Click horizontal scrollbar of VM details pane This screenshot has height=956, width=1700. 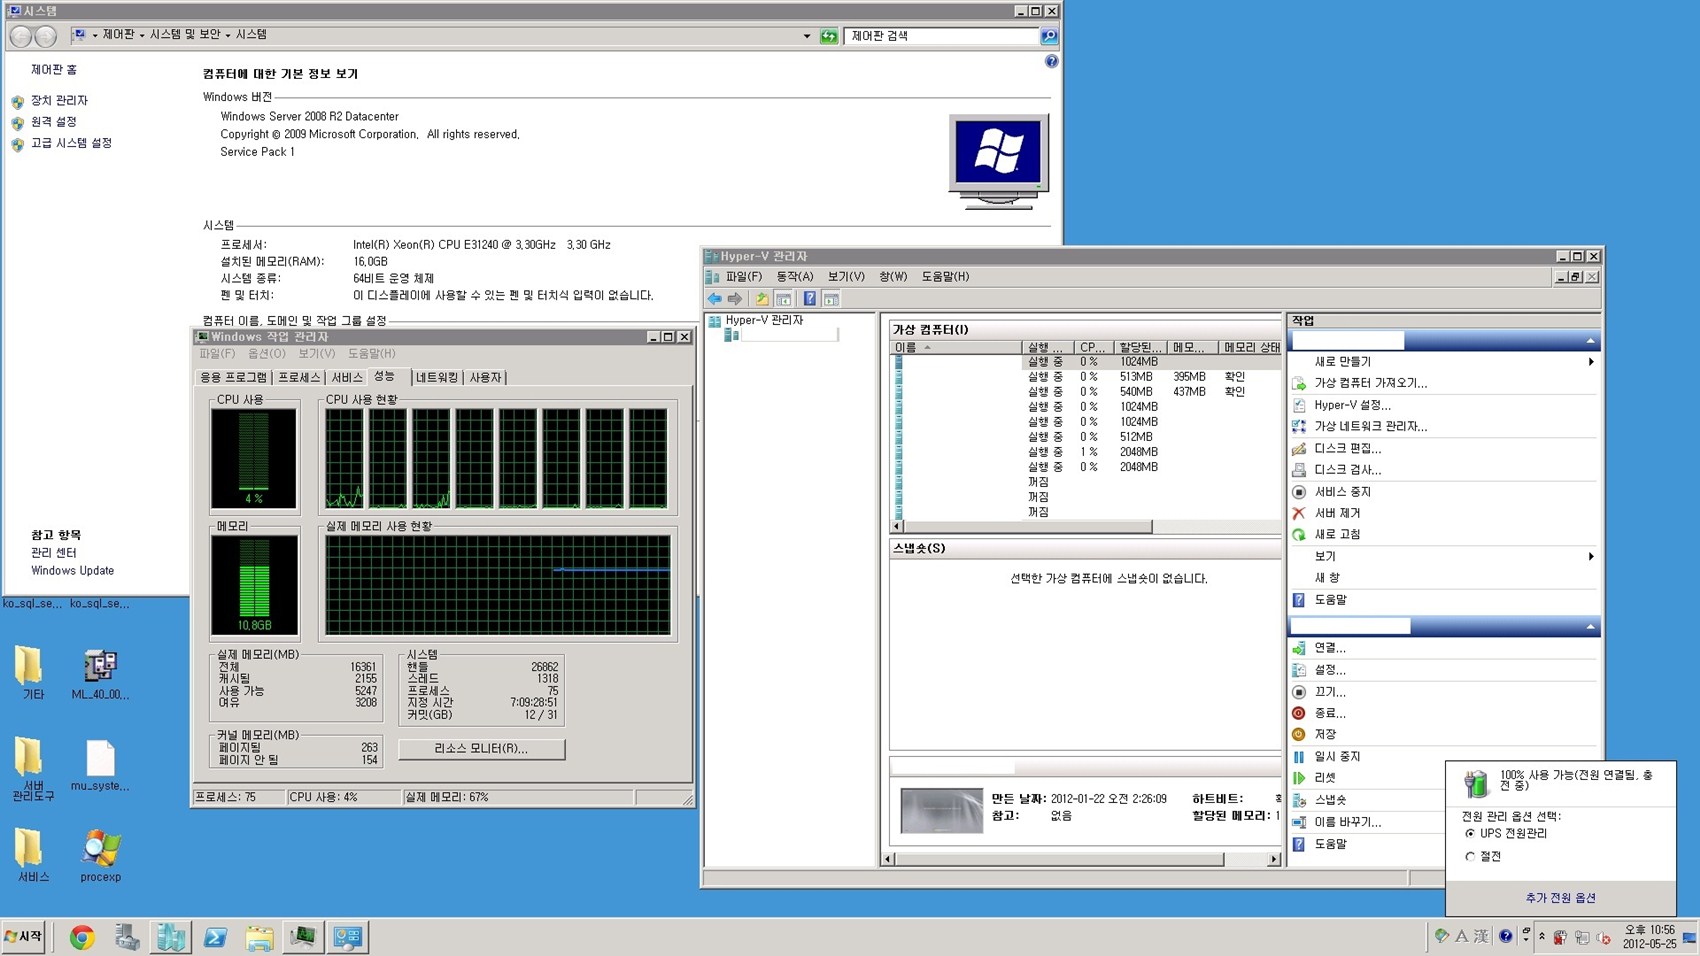pos(1059,859)
